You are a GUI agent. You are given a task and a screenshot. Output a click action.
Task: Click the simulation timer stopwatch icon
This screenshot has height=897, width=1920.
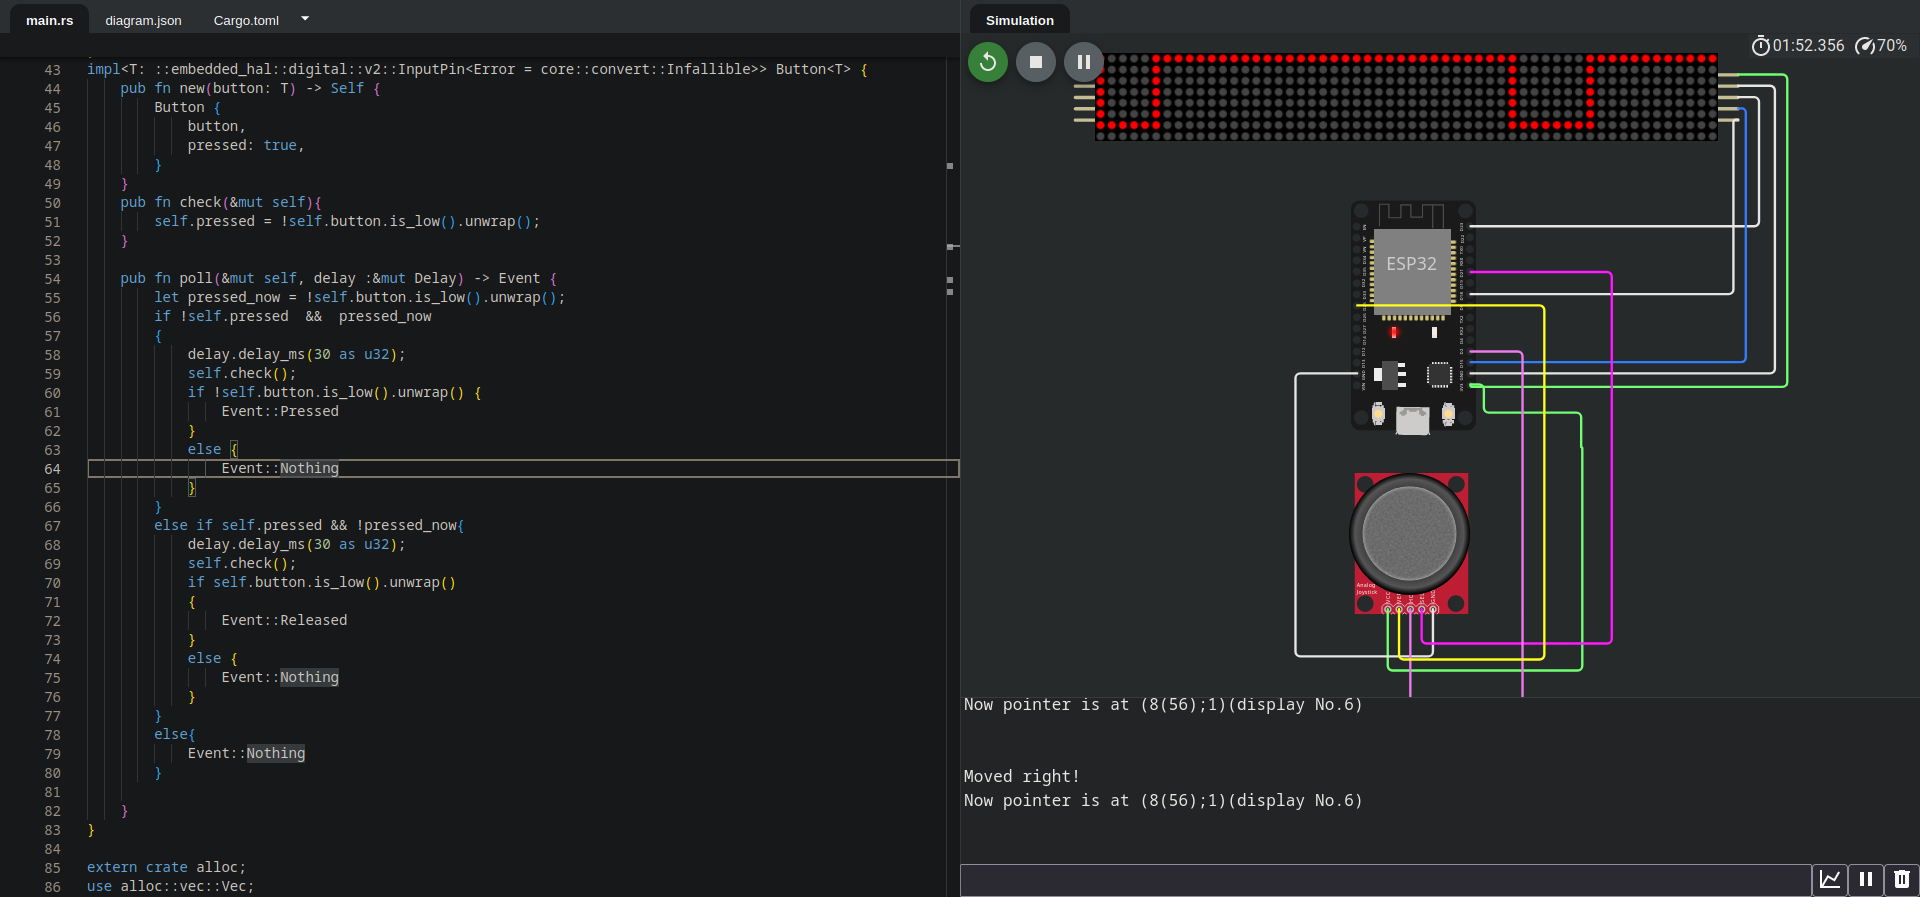(1760, 46)
